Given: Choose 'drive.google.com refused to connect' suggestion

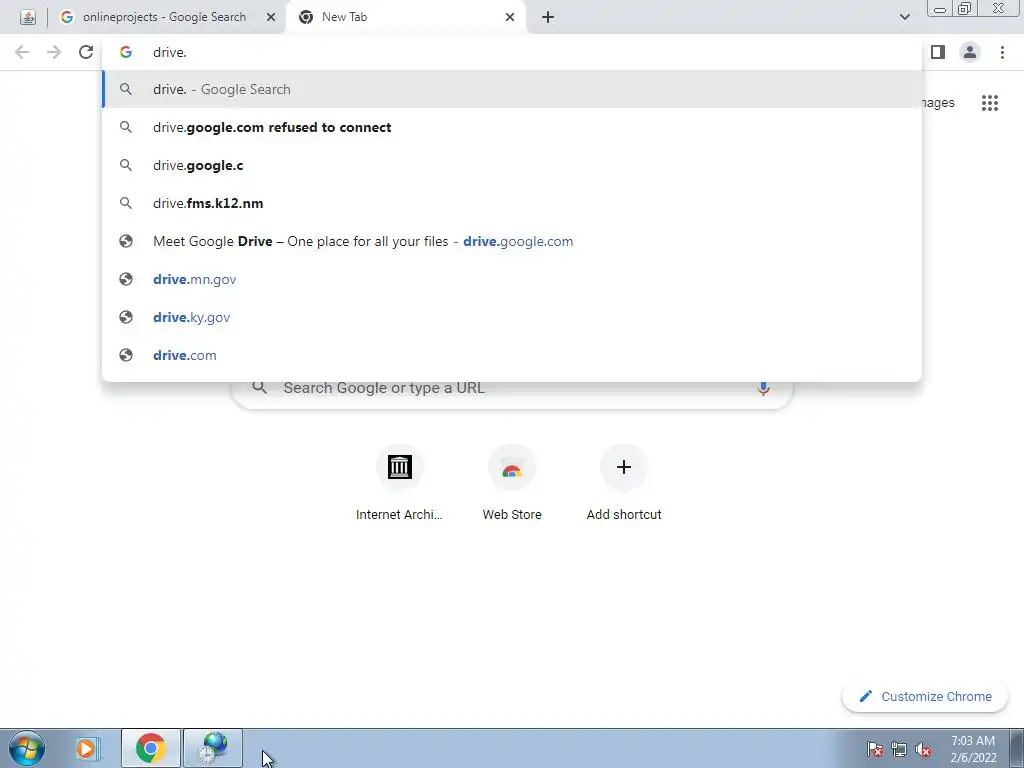Looking at the screenshot, I should [512, 127].
